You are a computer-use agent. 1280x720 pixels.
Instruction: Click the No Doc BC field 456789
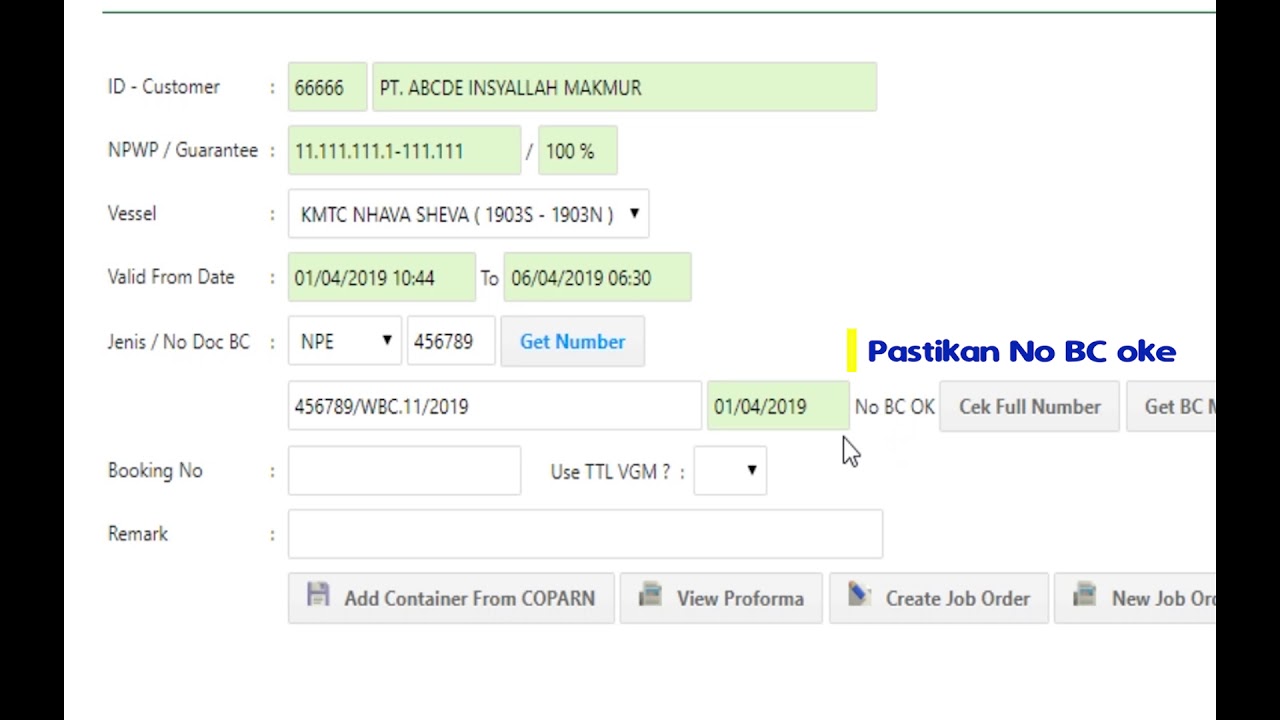click(450, 341)
